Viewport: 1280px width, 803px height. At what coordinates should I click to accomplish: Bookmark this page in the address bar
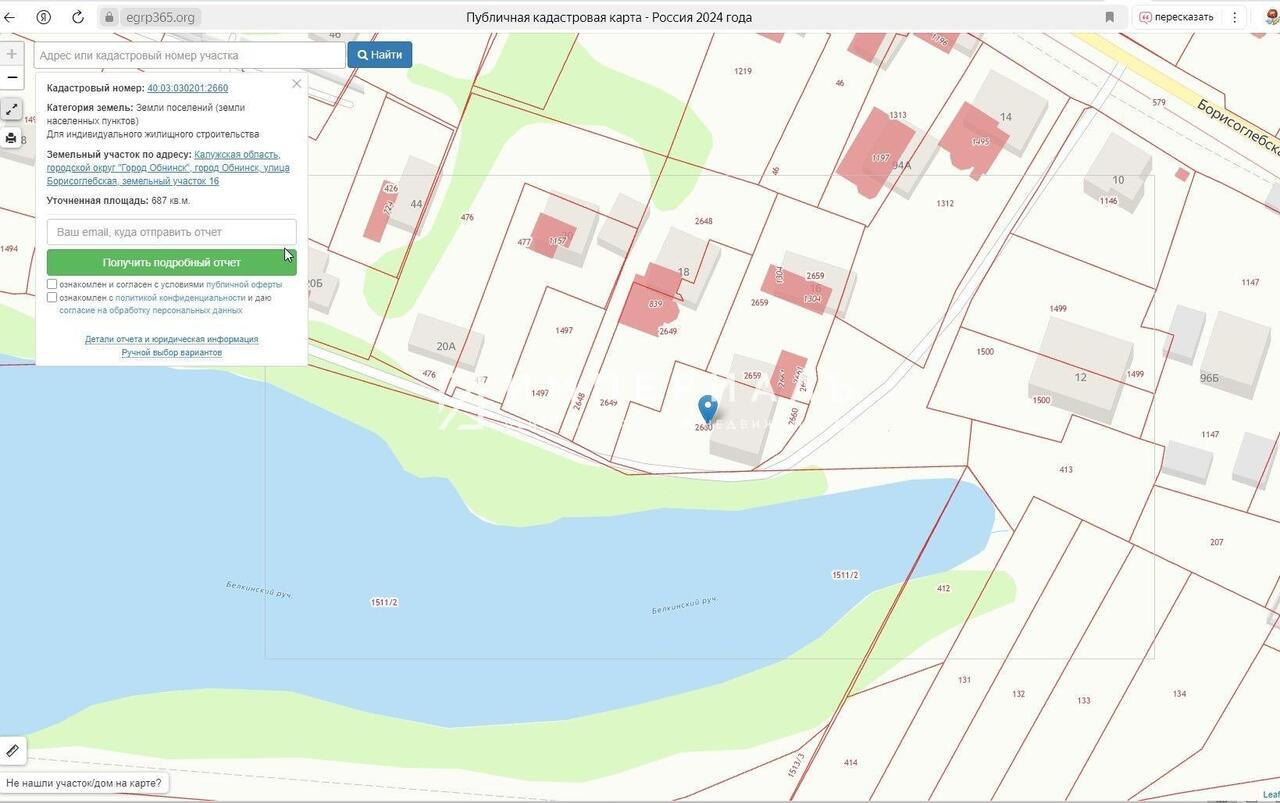tap(1109, 17)
